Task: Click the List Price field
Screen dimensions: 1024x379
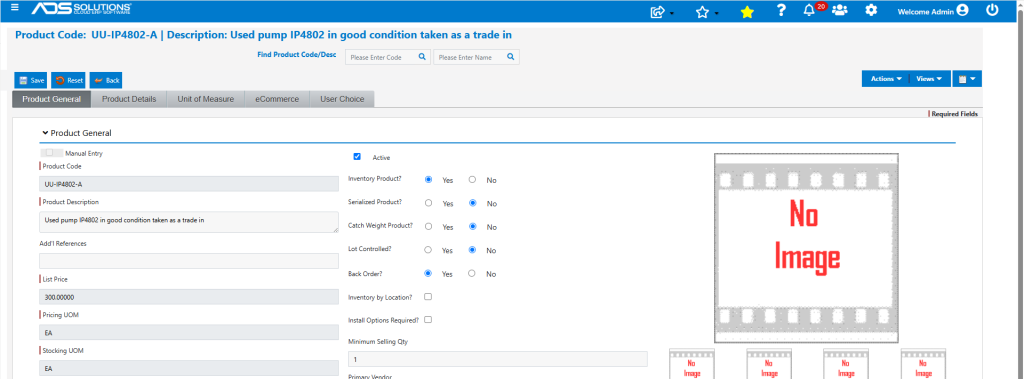Action: 189,297
